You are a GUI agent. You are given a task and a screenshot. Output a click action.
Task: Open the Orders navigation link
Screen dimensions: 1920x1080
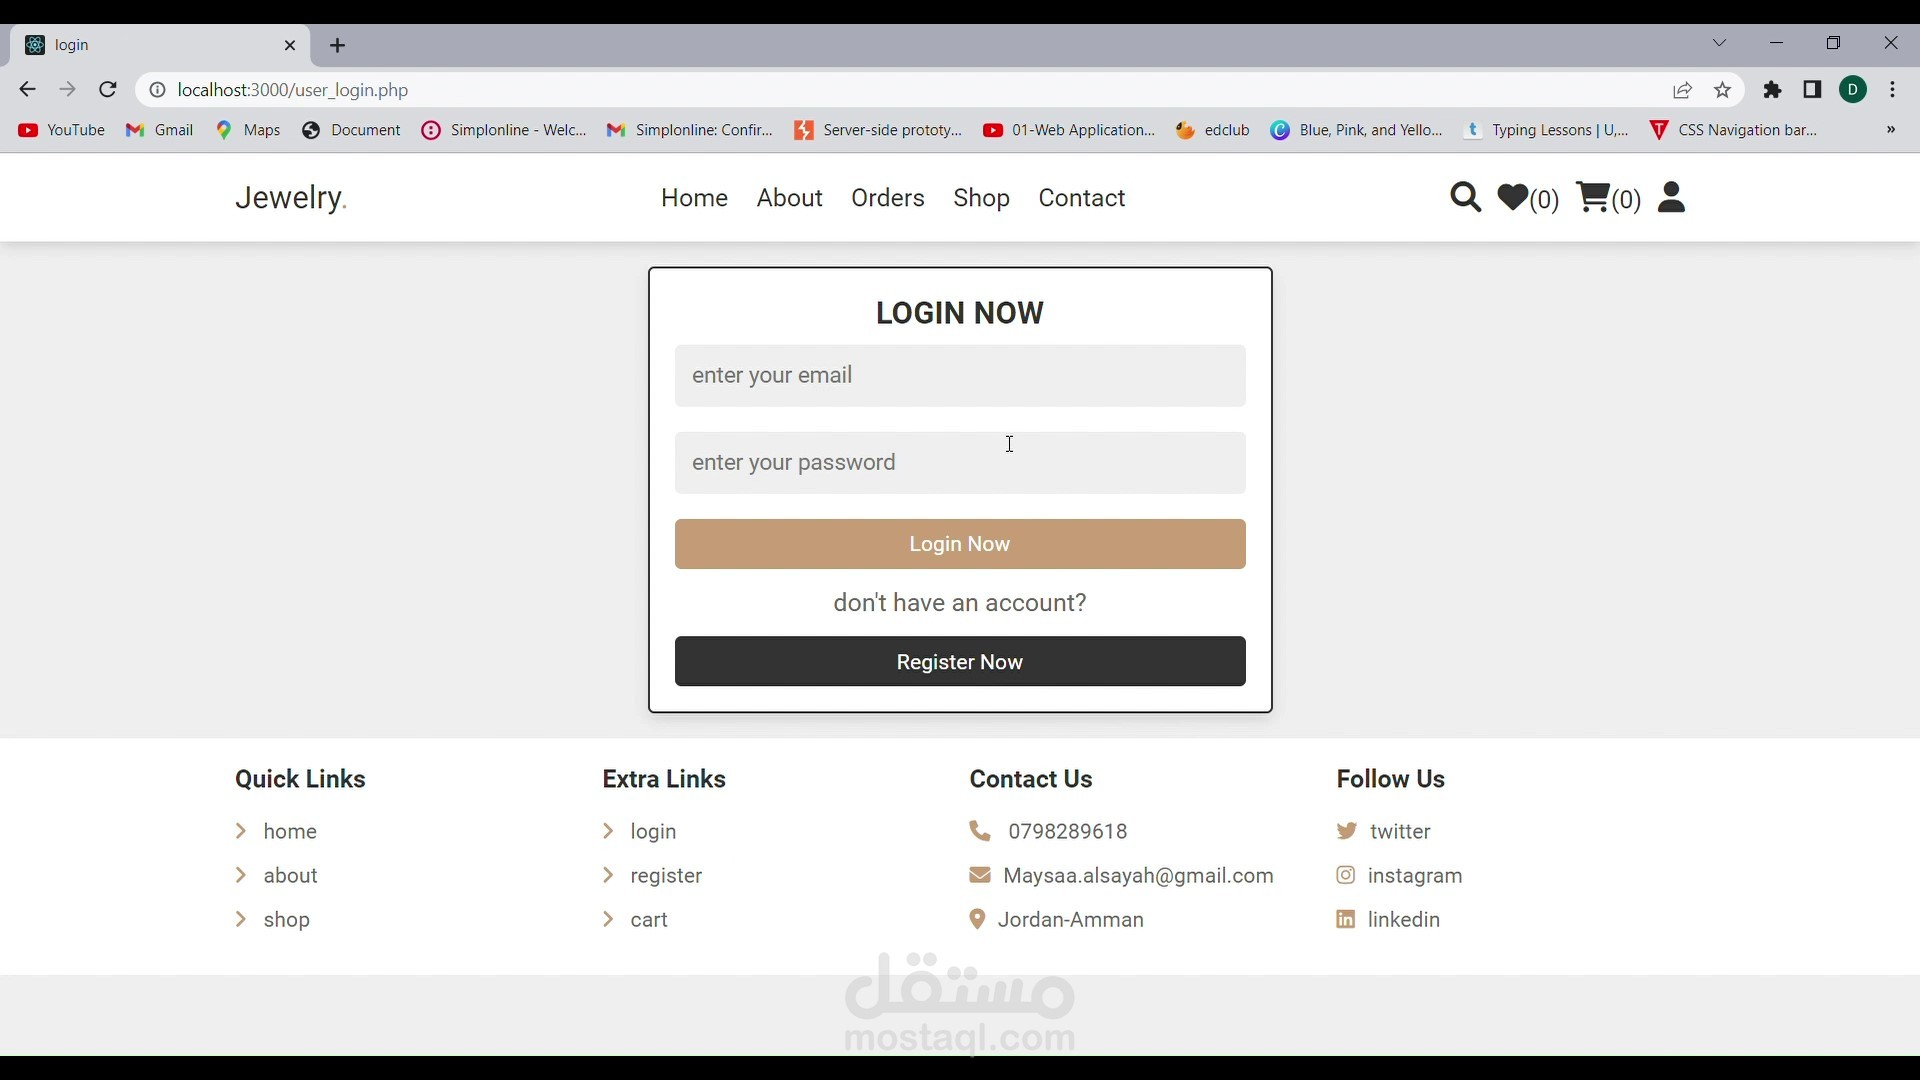click(887, 198)
